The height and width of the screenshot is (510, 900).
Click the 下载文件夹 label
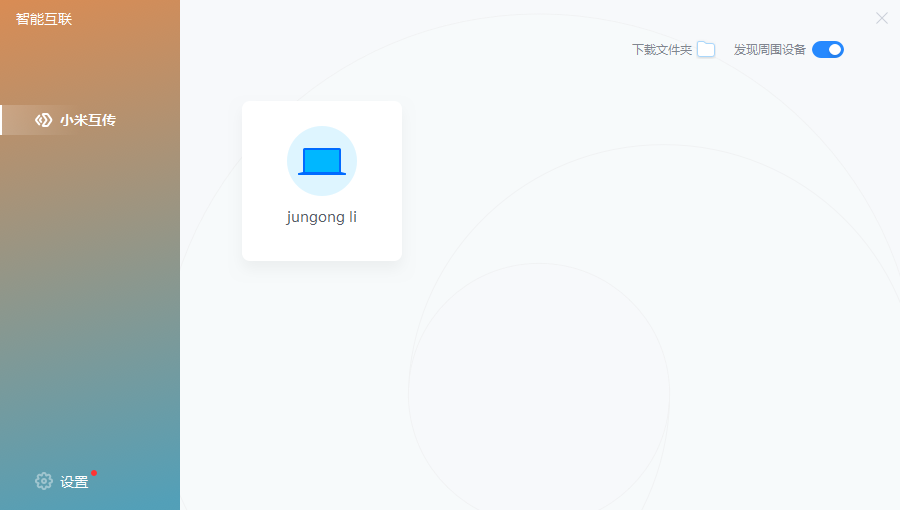pyautogui.click(x=662, y=50)
